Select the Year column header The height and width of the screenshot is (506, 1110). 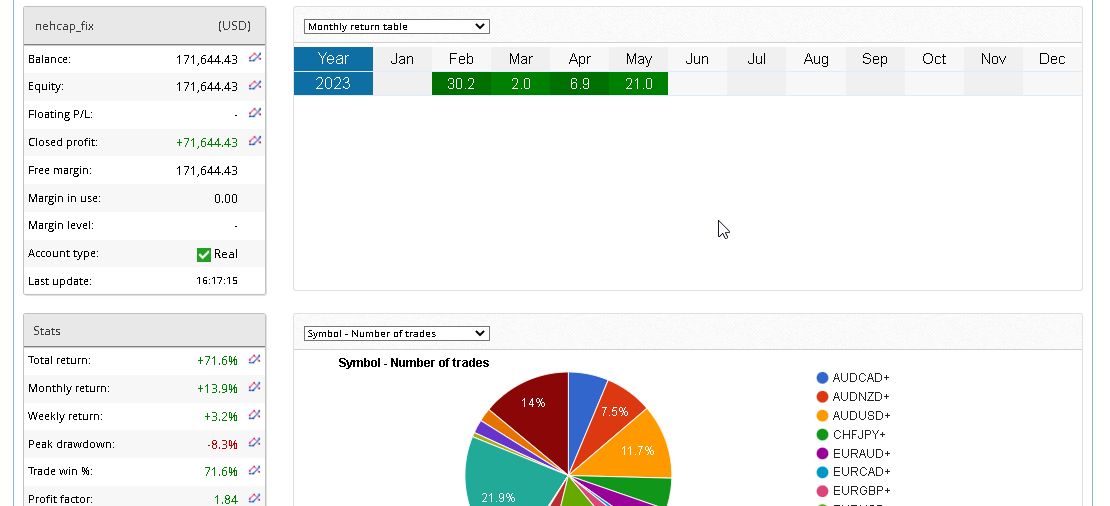click(333, 59)
